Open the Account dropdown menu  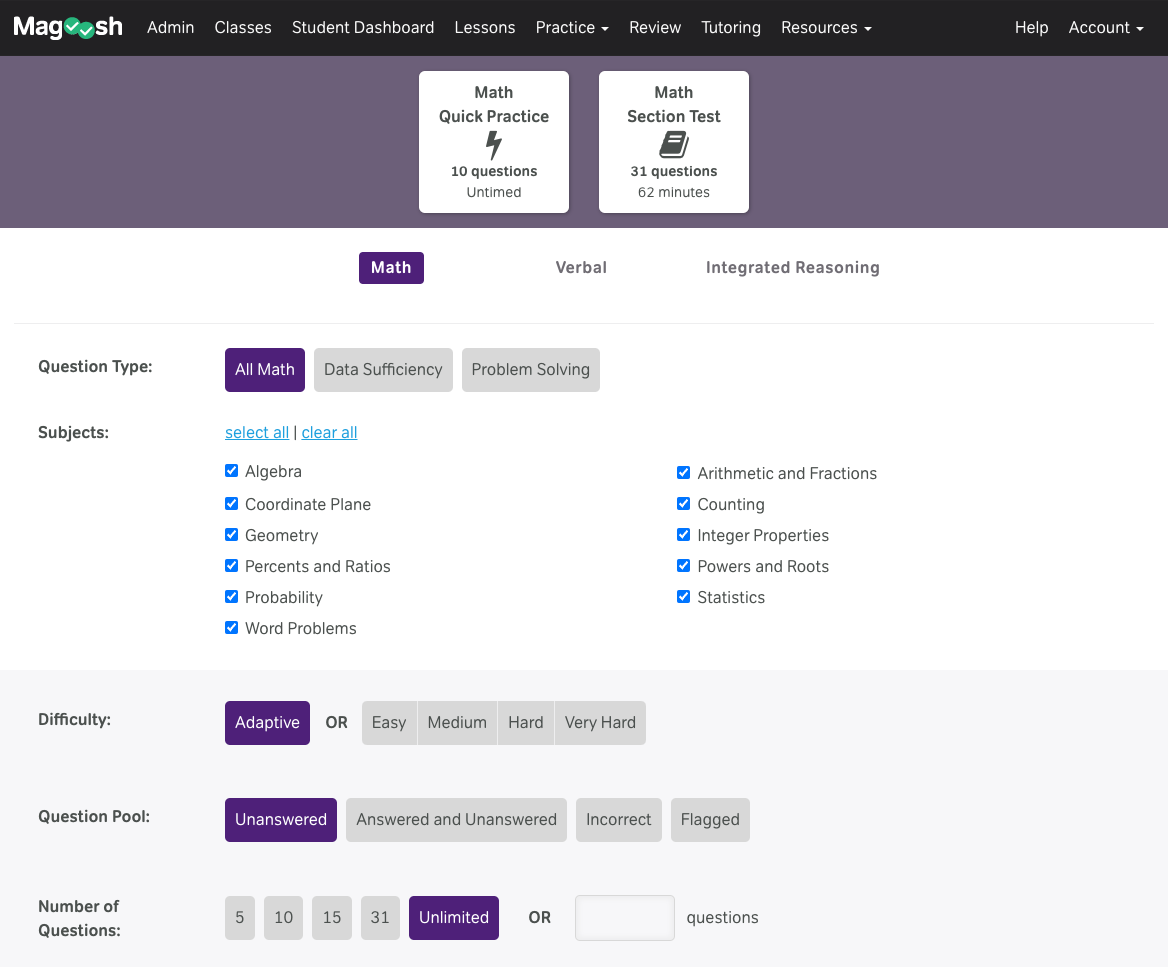click(1105, 28)
